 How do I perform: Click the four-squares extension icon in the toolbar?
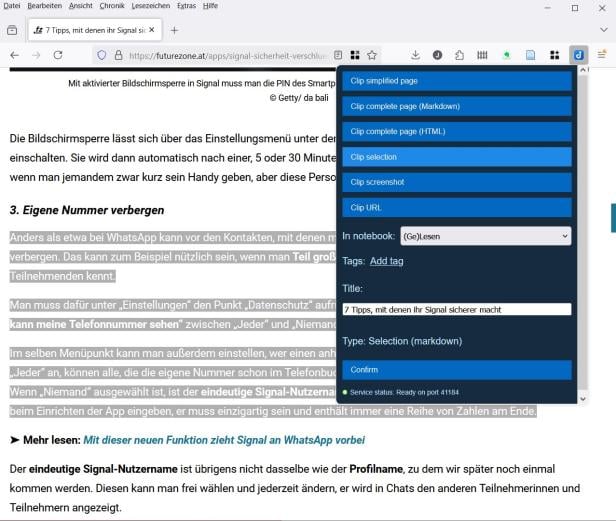(x=554, y=55)
